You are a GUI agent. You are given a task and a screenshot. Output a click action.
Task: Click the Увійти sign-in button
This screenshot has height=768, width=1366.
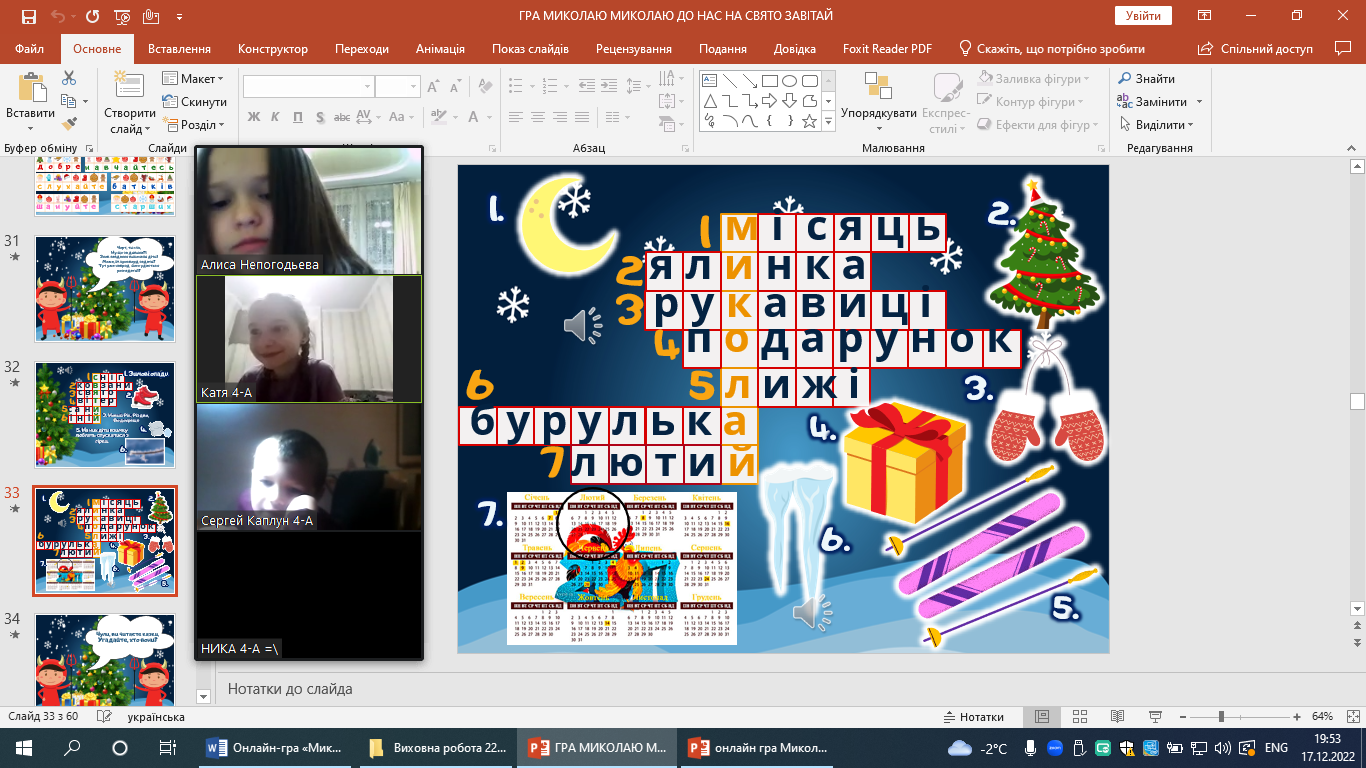[x=1142, y=16]
